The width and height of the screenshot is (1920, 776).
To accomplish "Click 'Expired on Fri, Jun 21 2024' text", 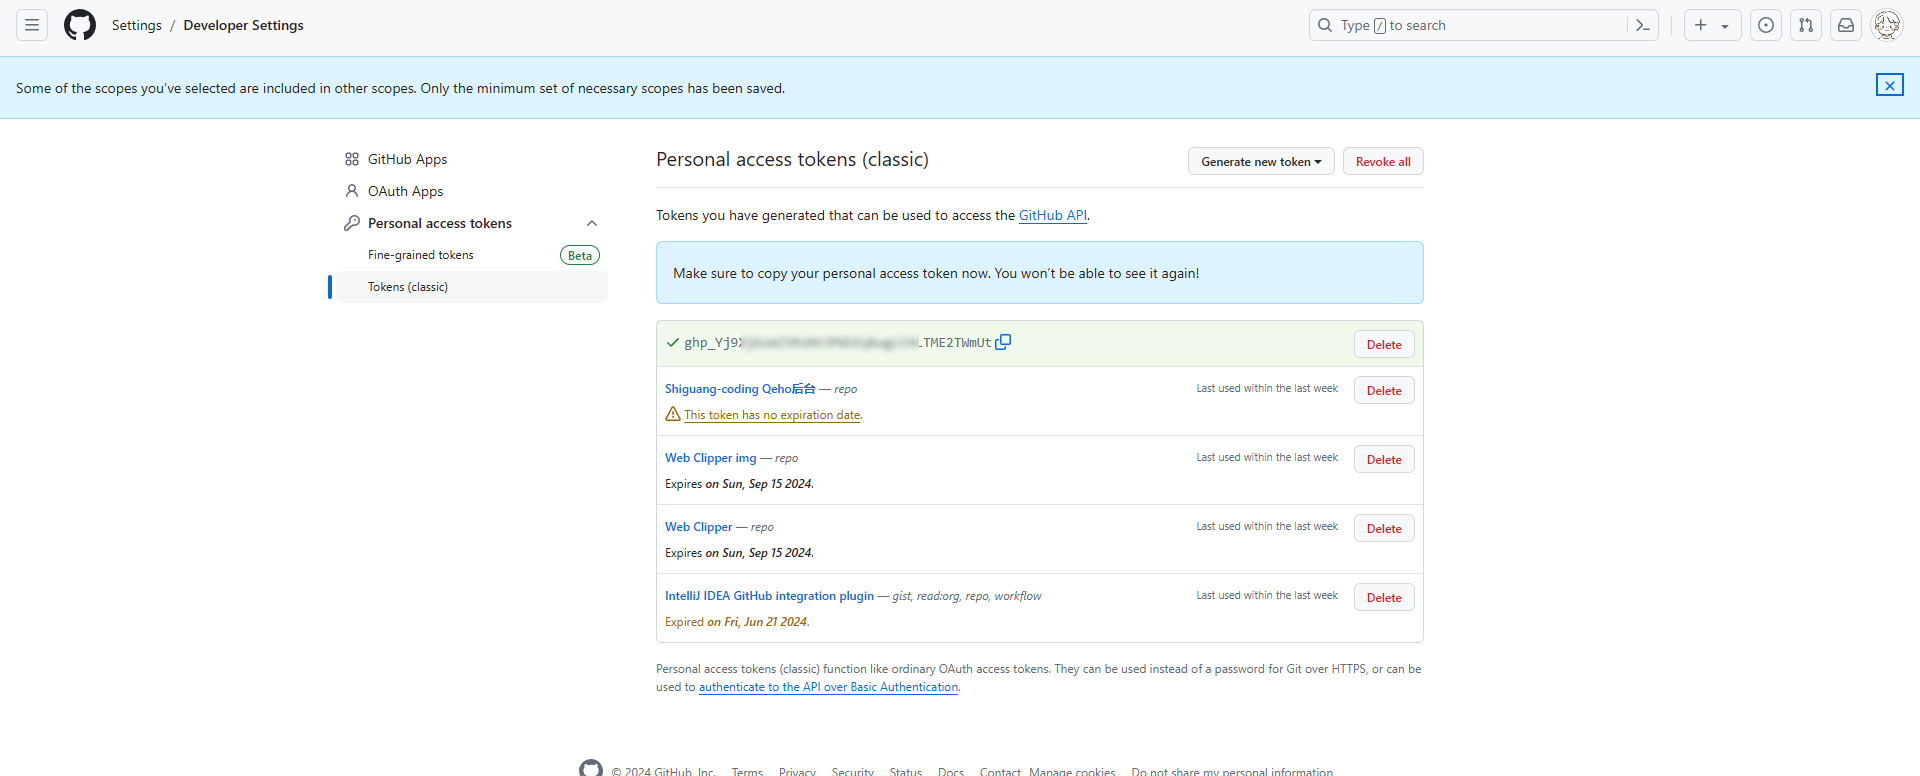I will pos(737,622).
